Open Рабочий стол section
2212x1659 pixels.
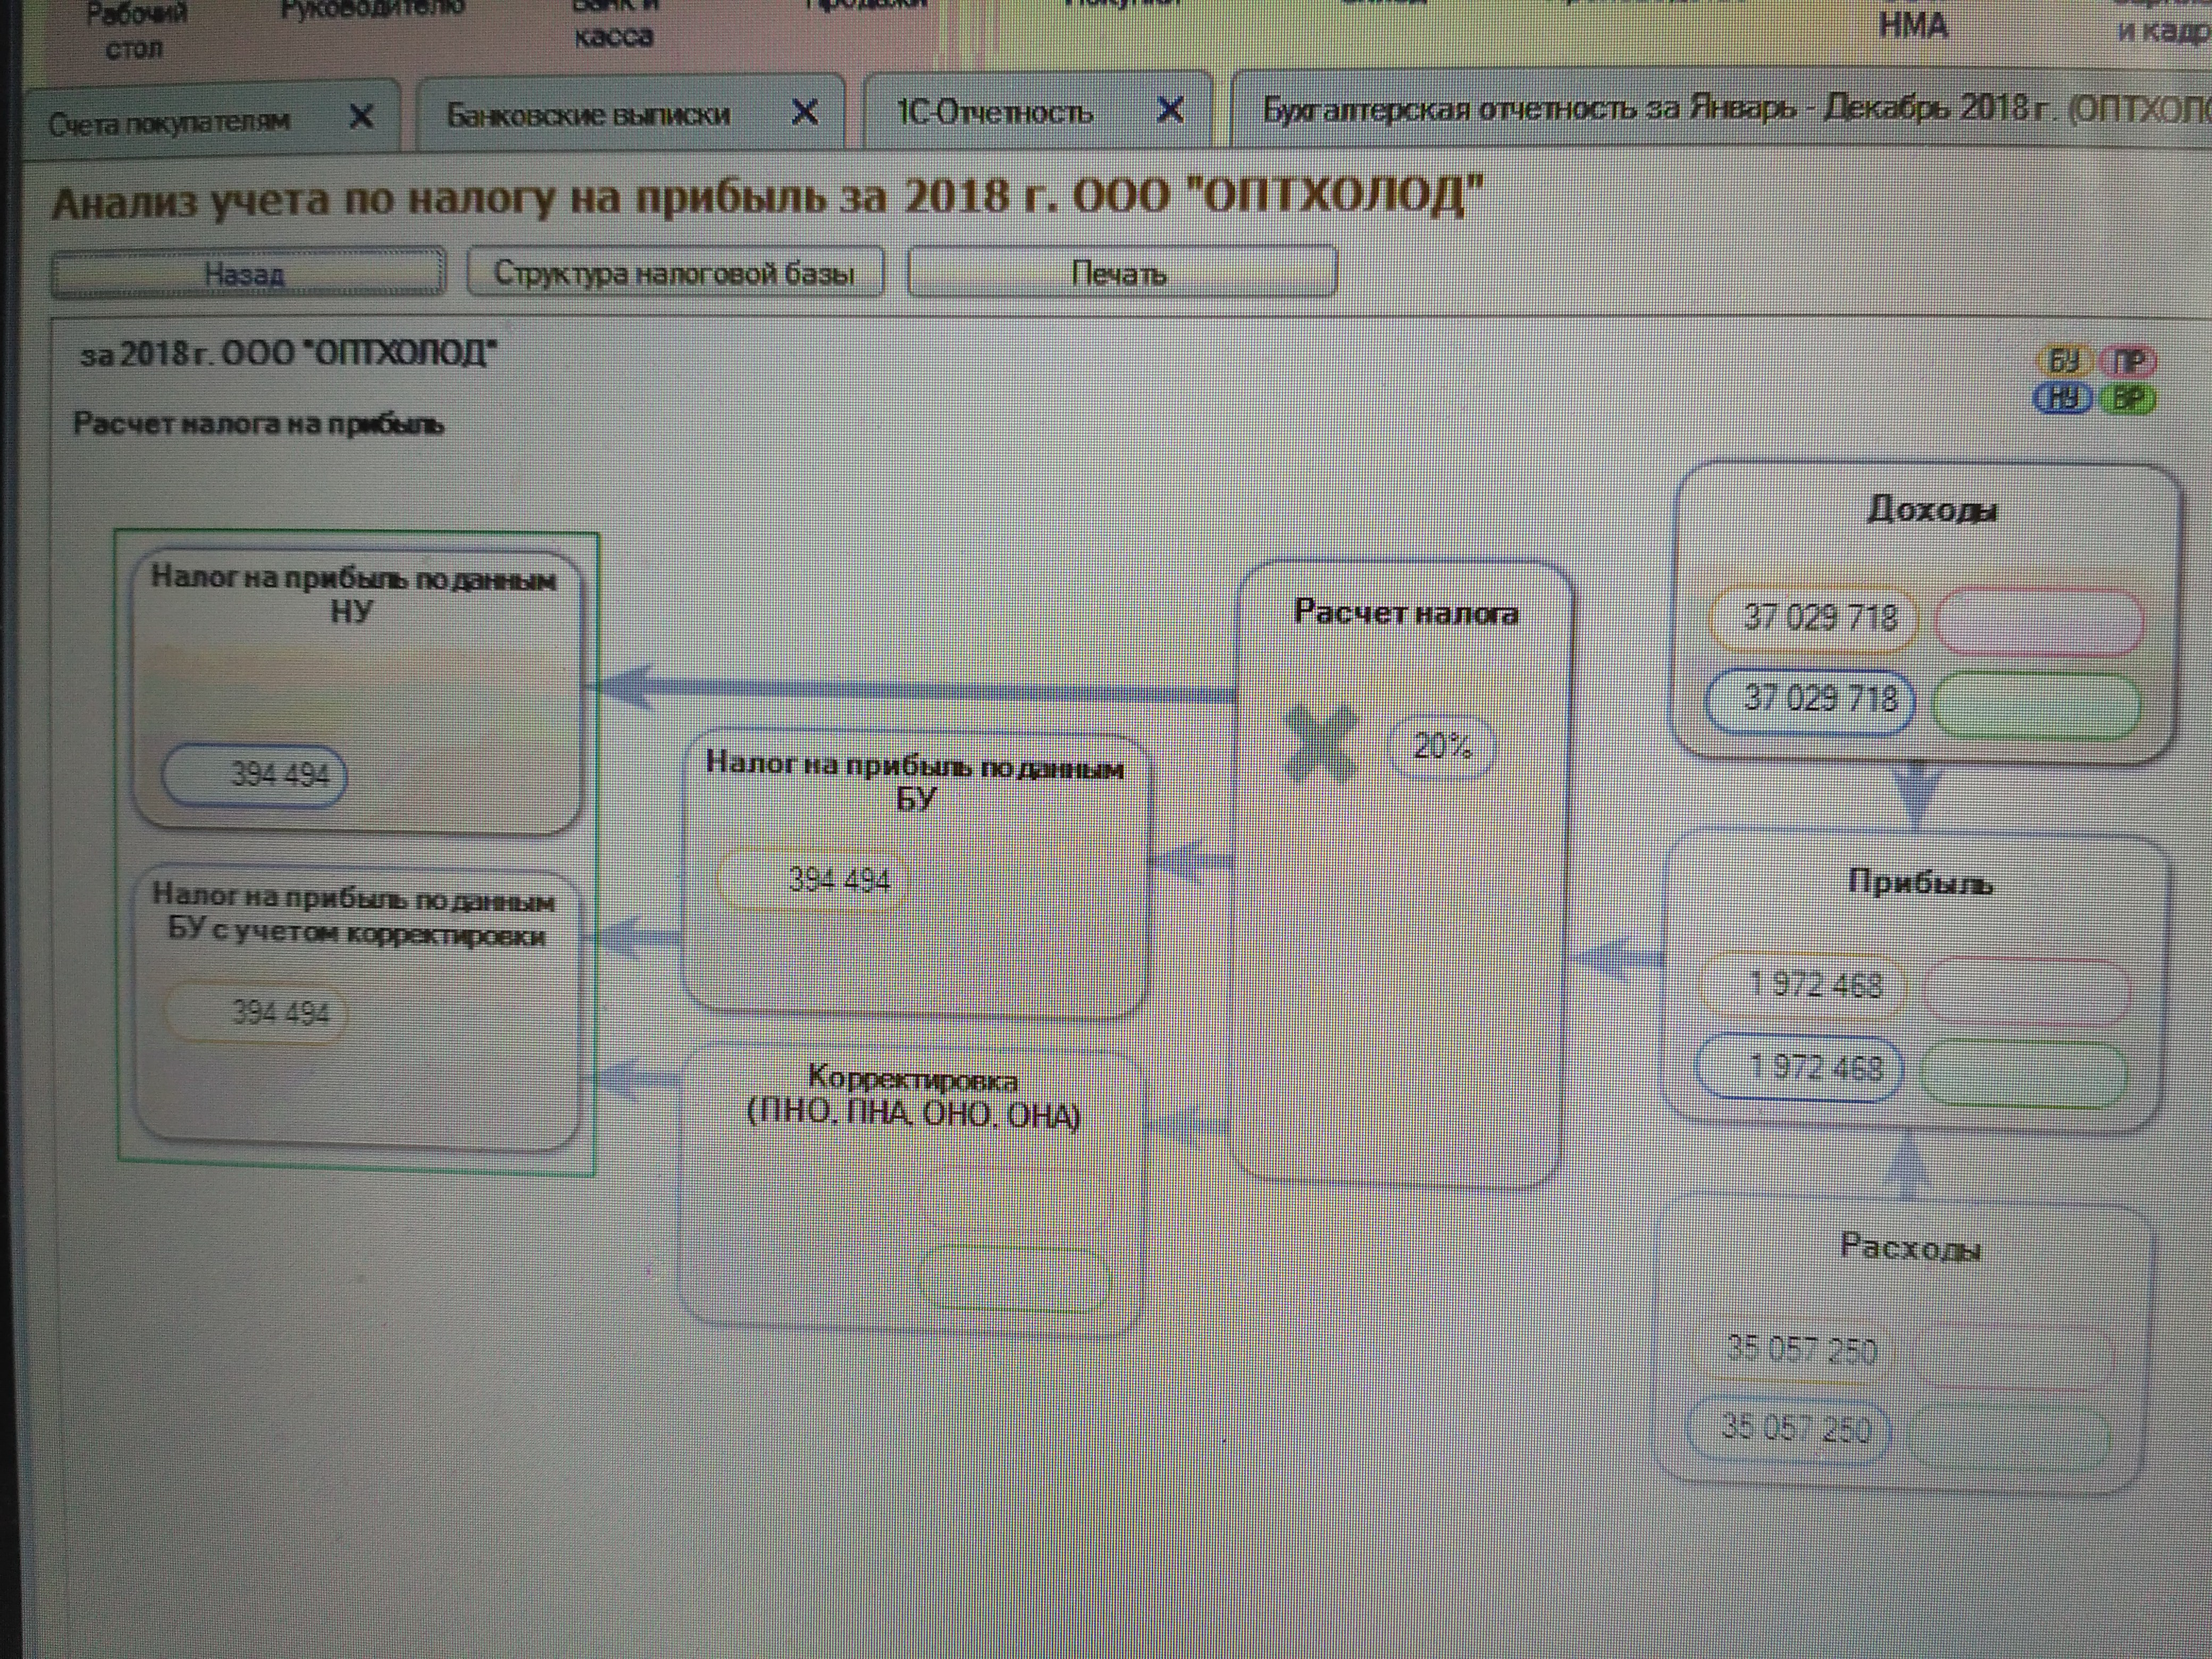[134, 30]
